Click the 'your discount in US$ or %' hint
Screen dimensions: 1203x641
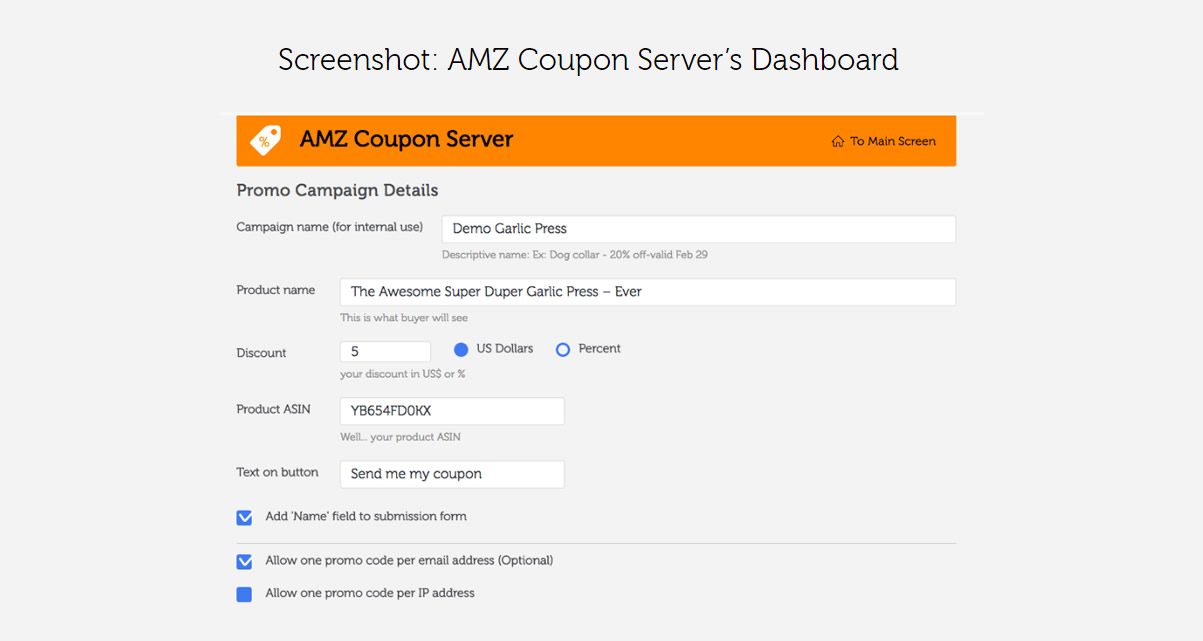tap(402, 374)
